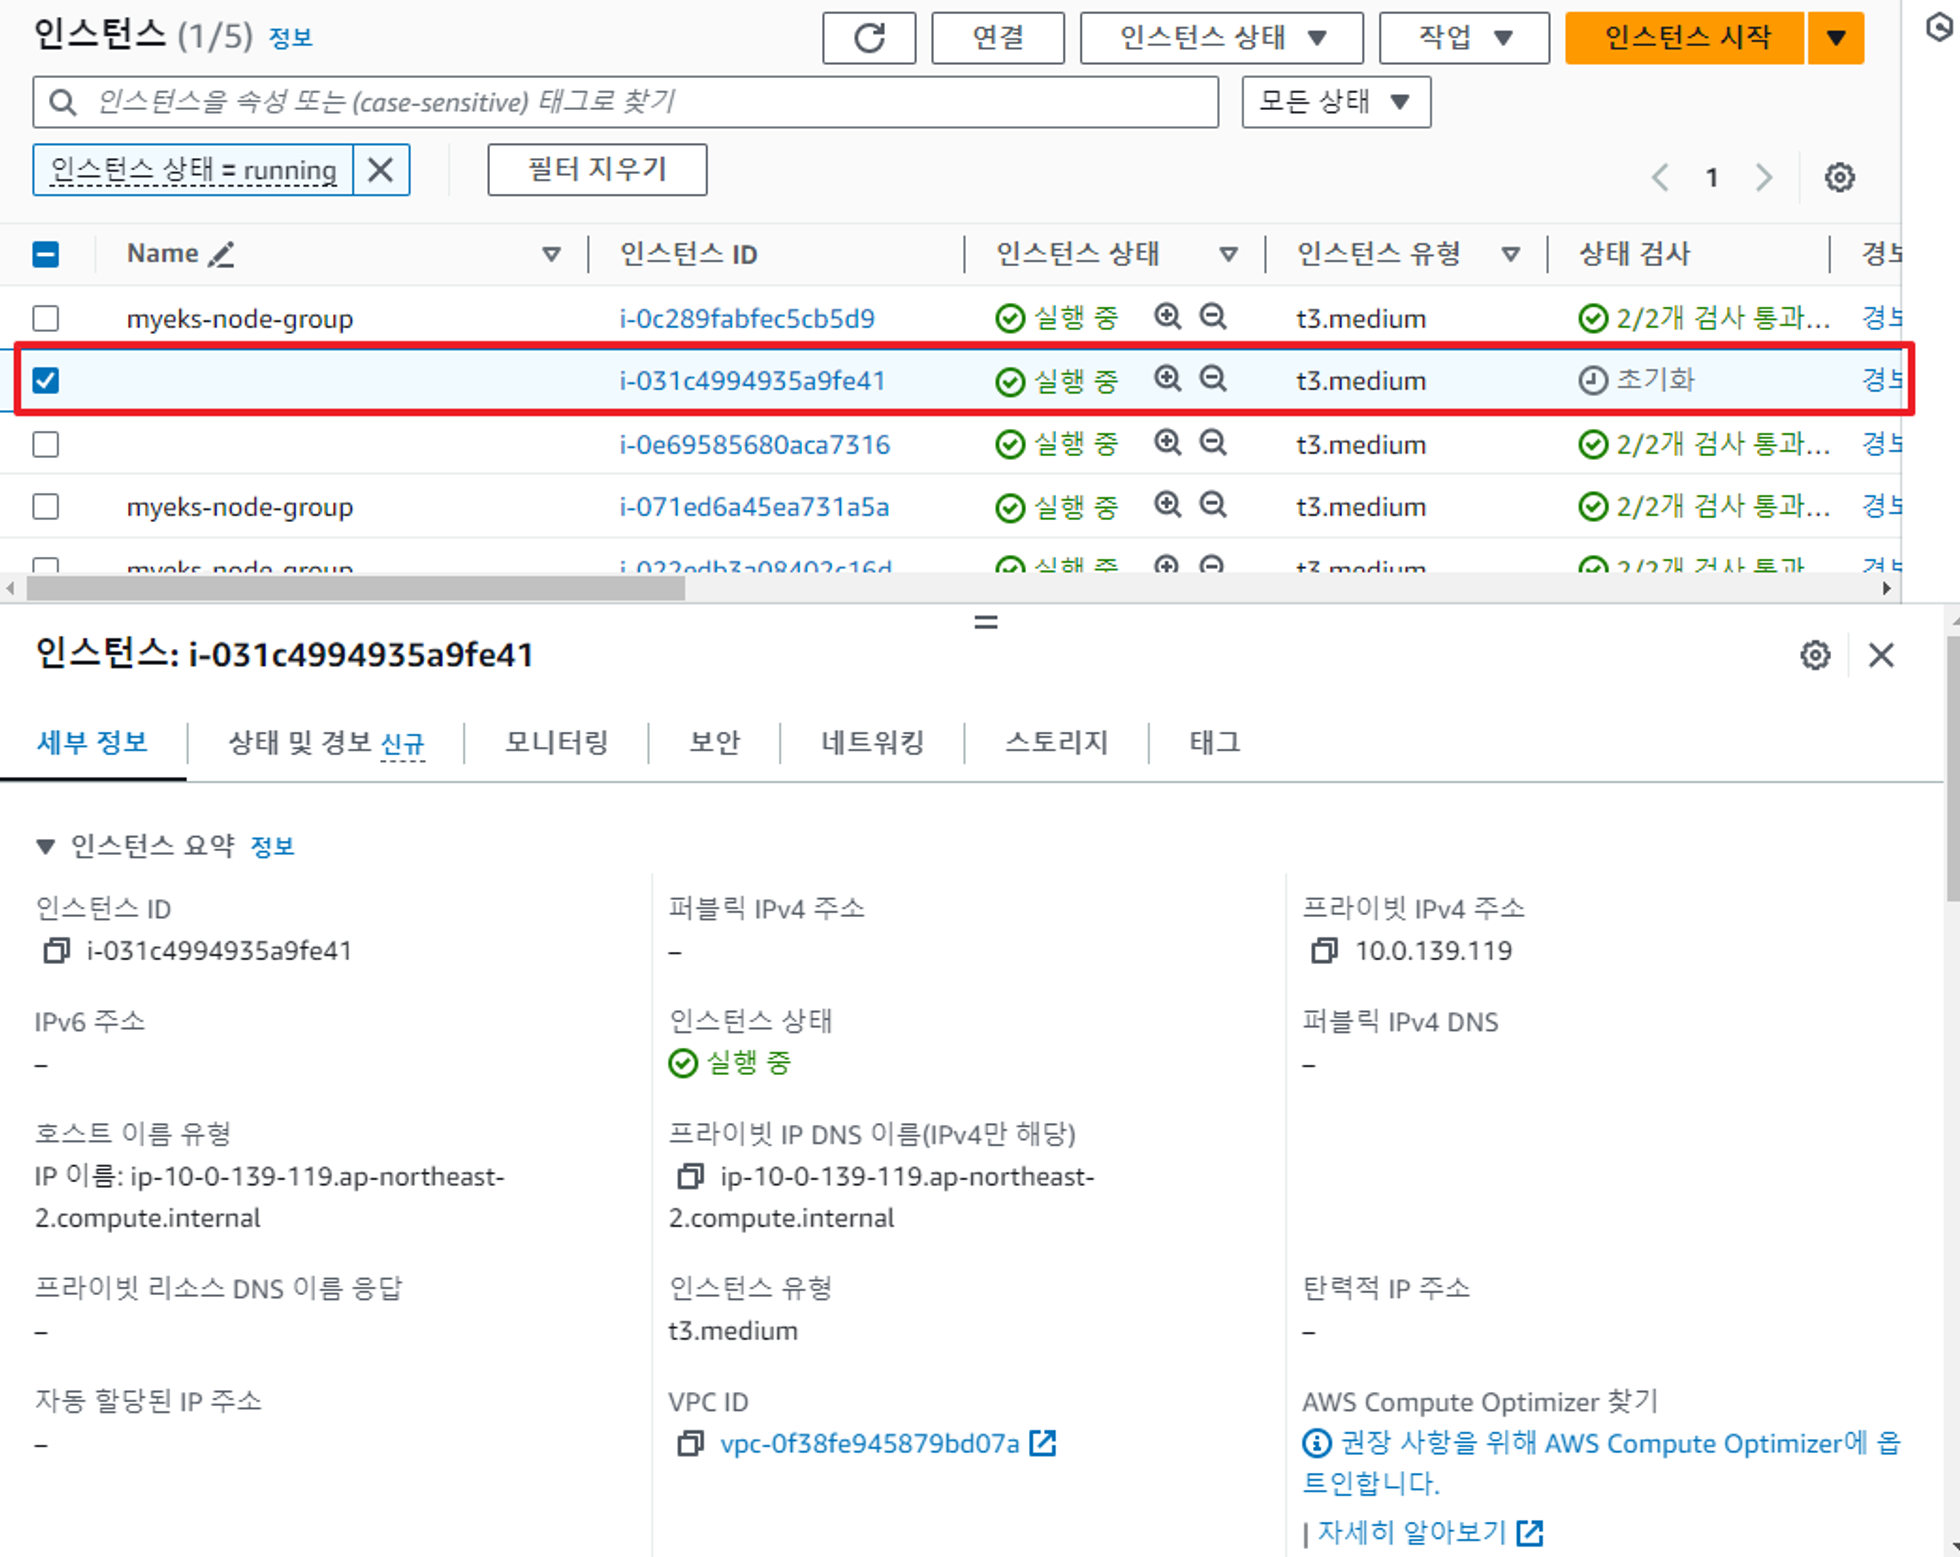
Task: Open table preferences gear icon
Action: pyautogui.click(x=1839, y=178)
